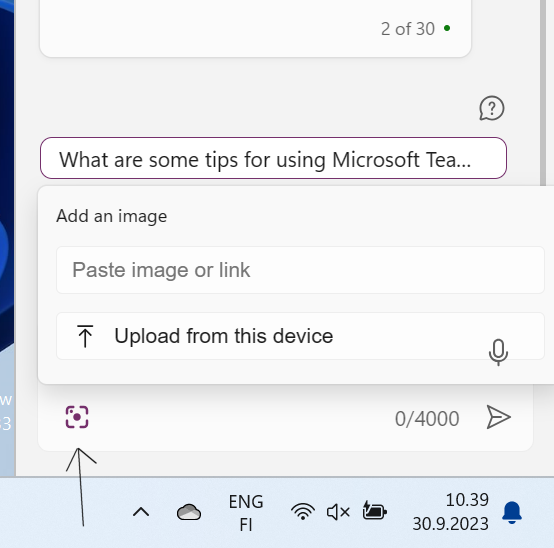Open battery status icon in taskbar
Screen dimensions: 554x548
(375, 511)
